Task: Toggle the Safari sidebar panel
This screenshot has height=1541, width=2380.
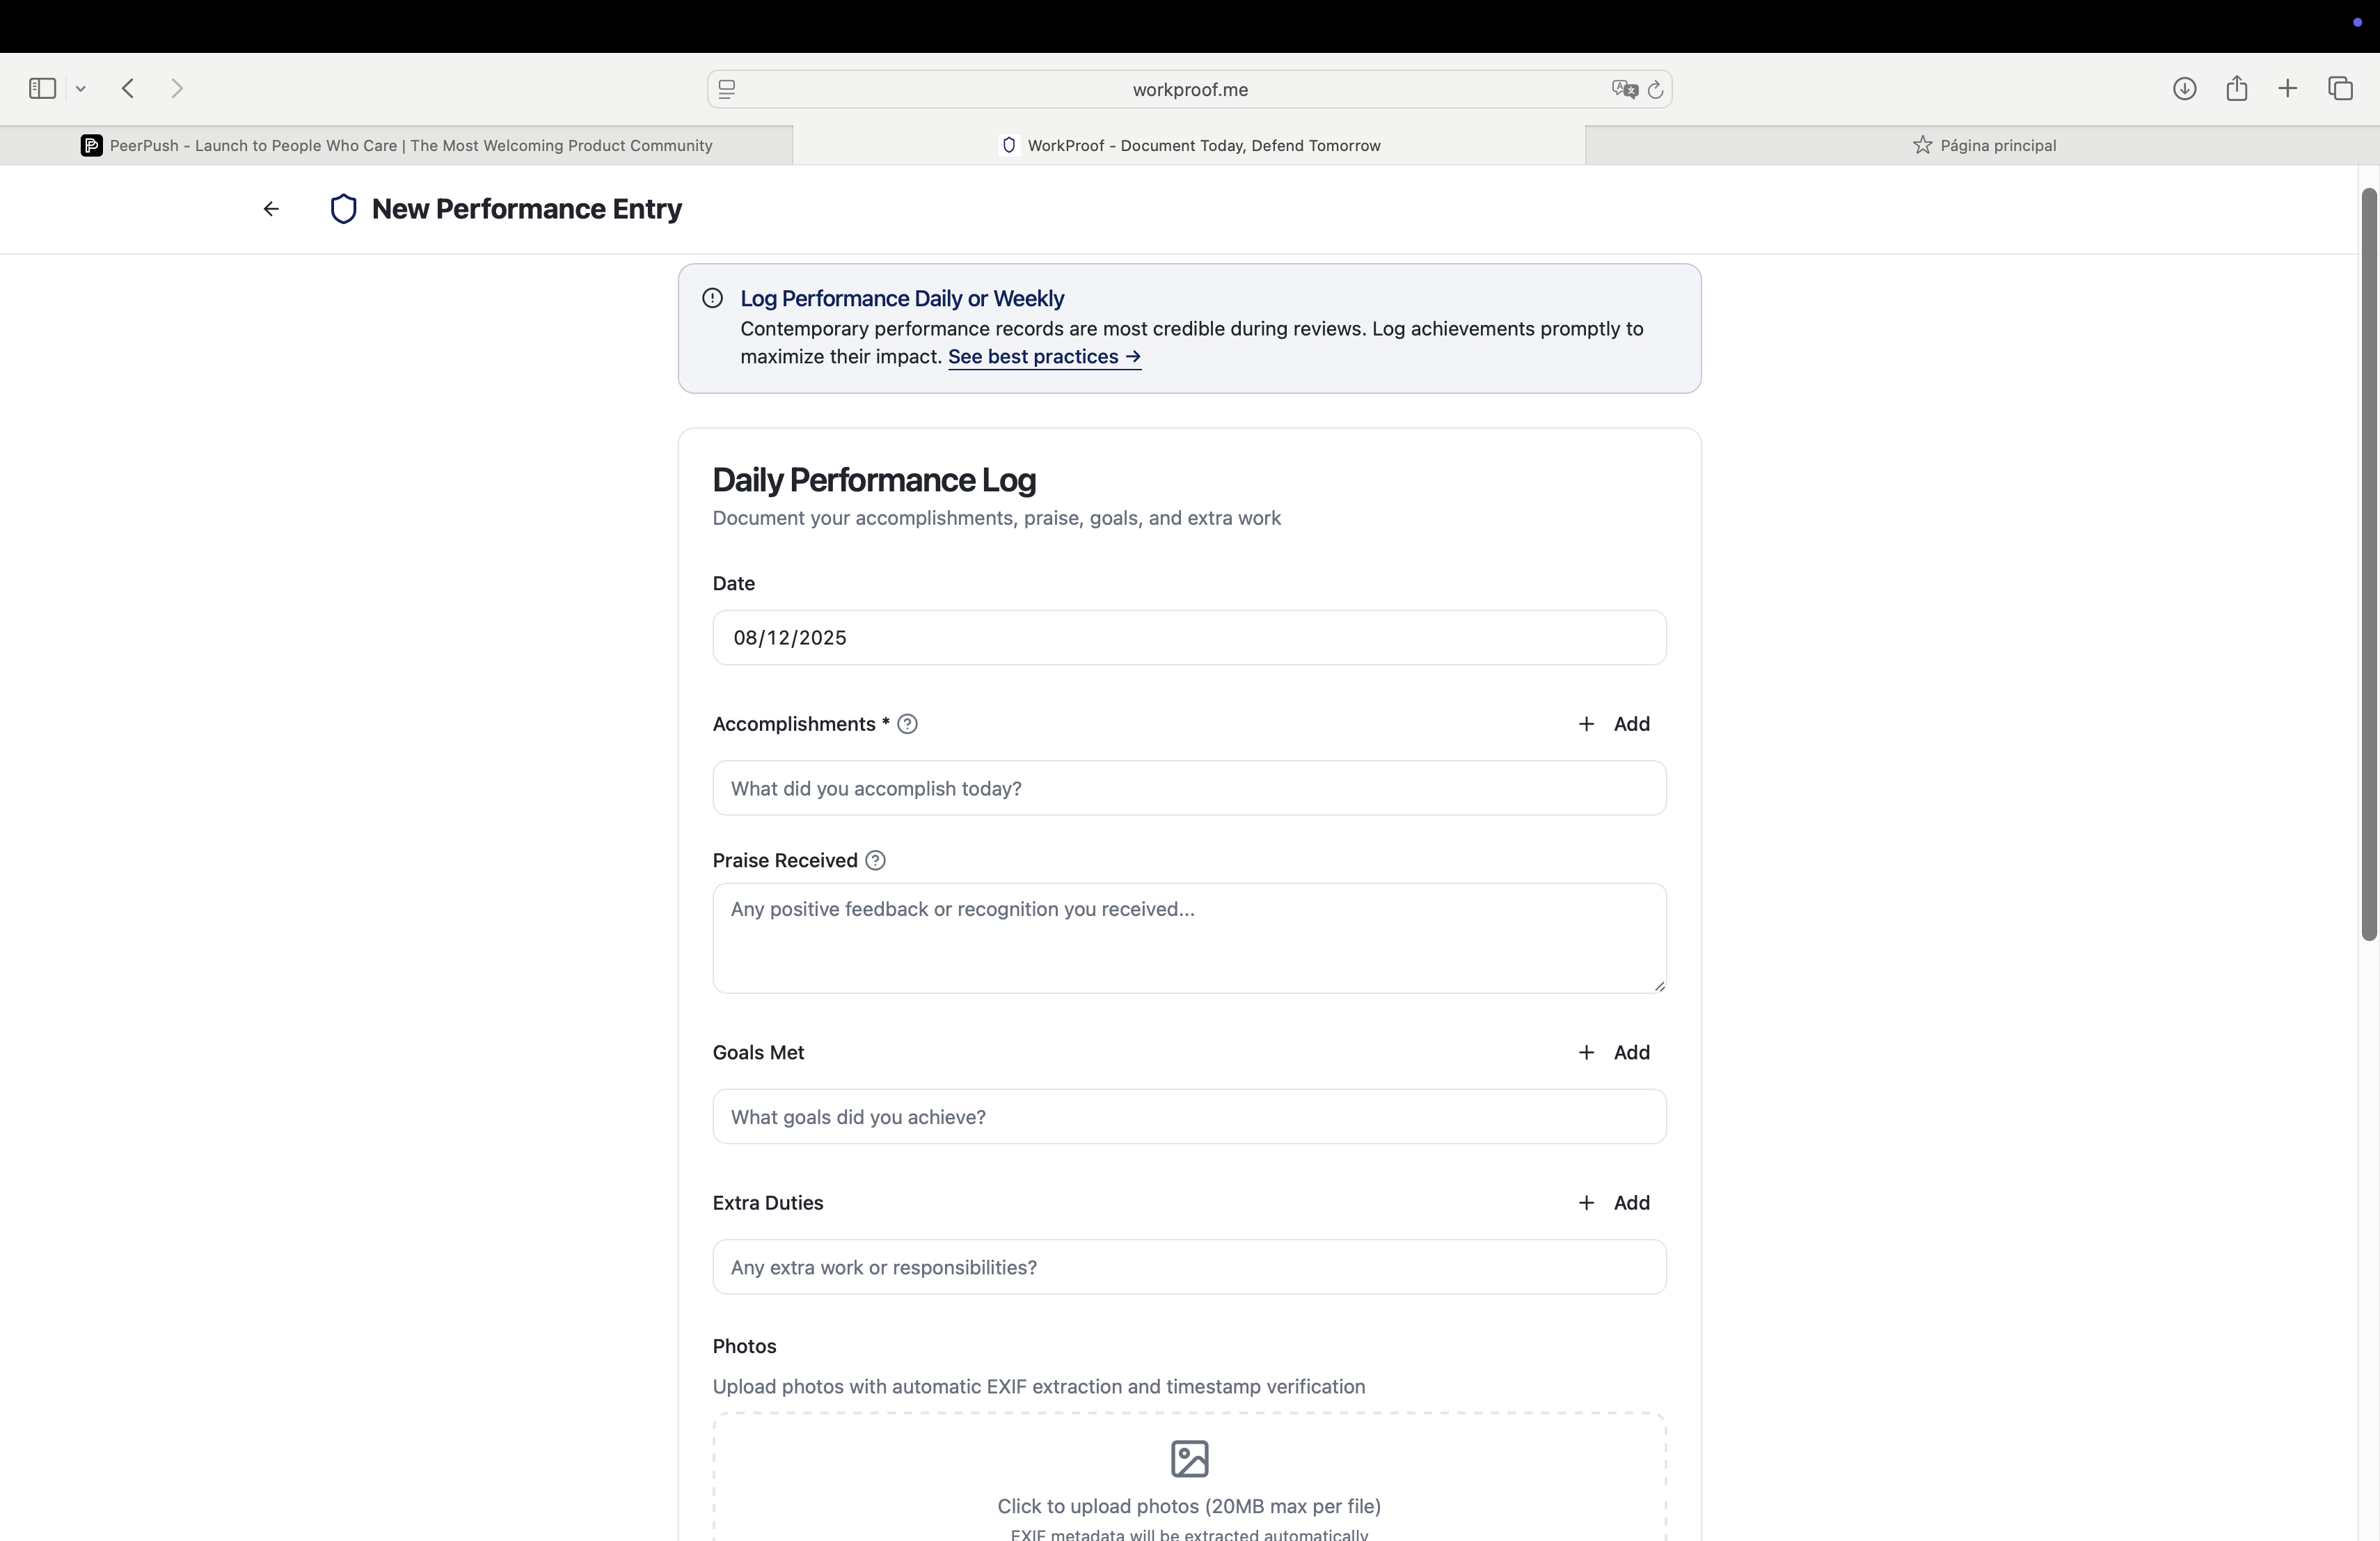Action: pyautogui.click(x=41, y=88)
